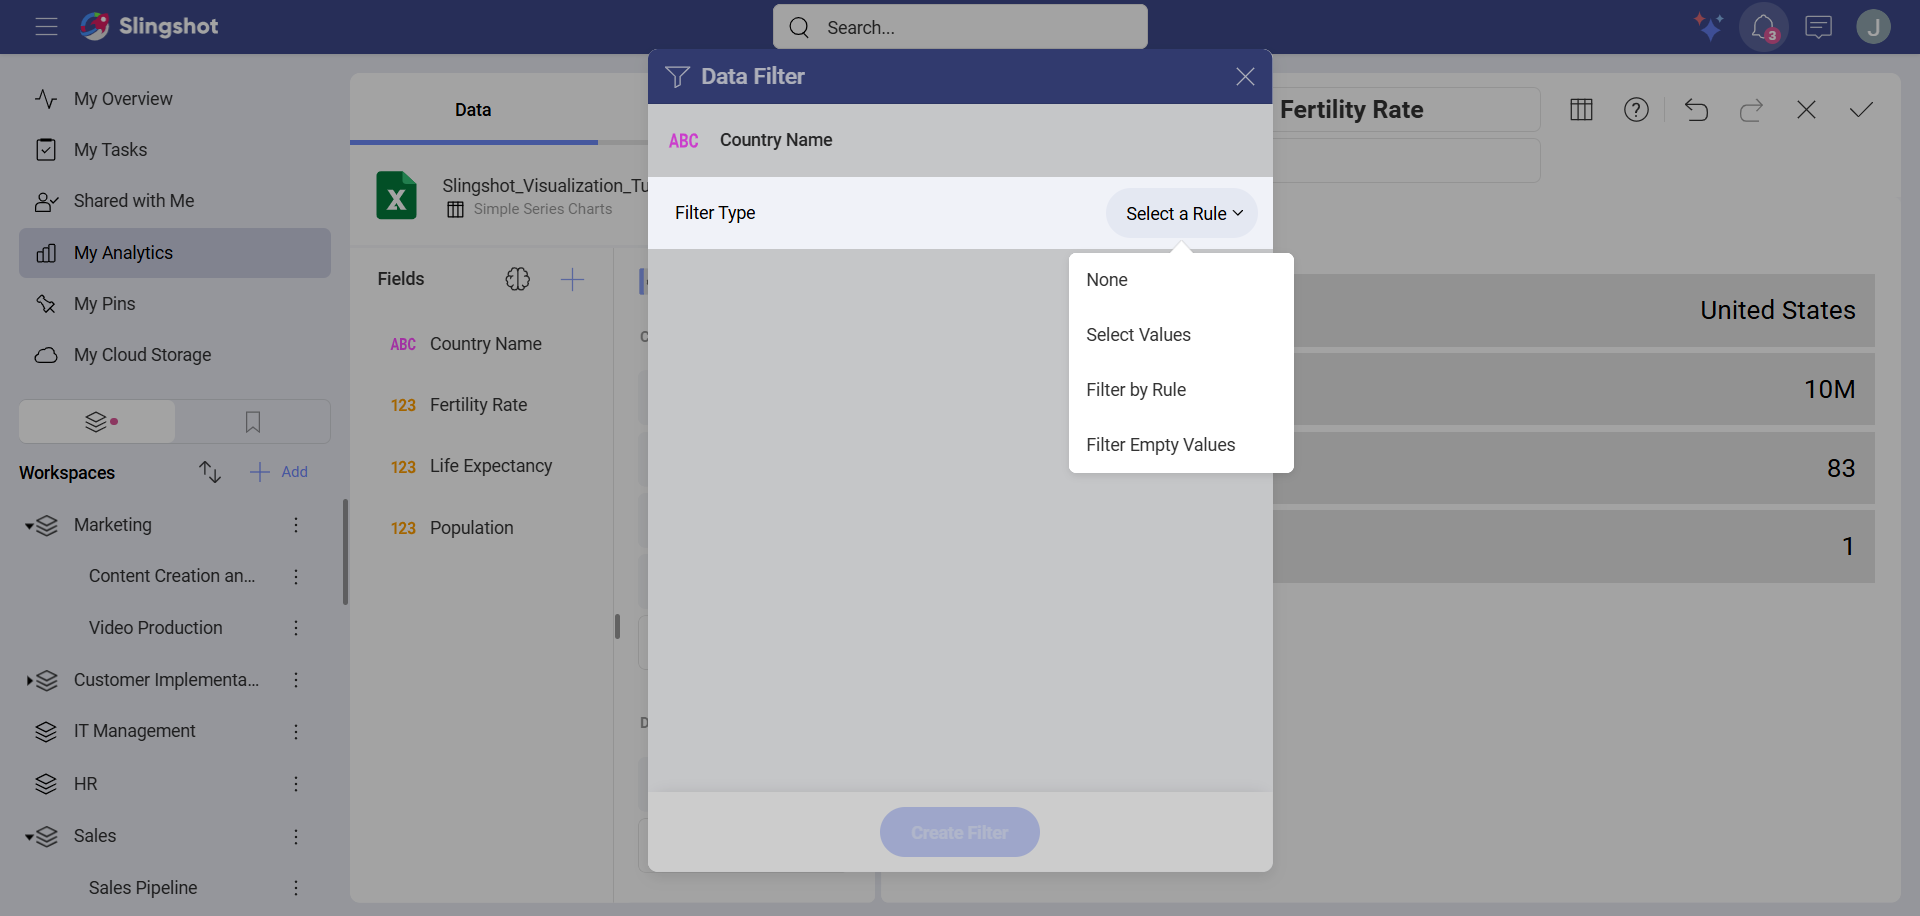Collapse the Marketing workspace
Image resolution: width=1920 pixels, height=916 pixels.
point(30,526)
